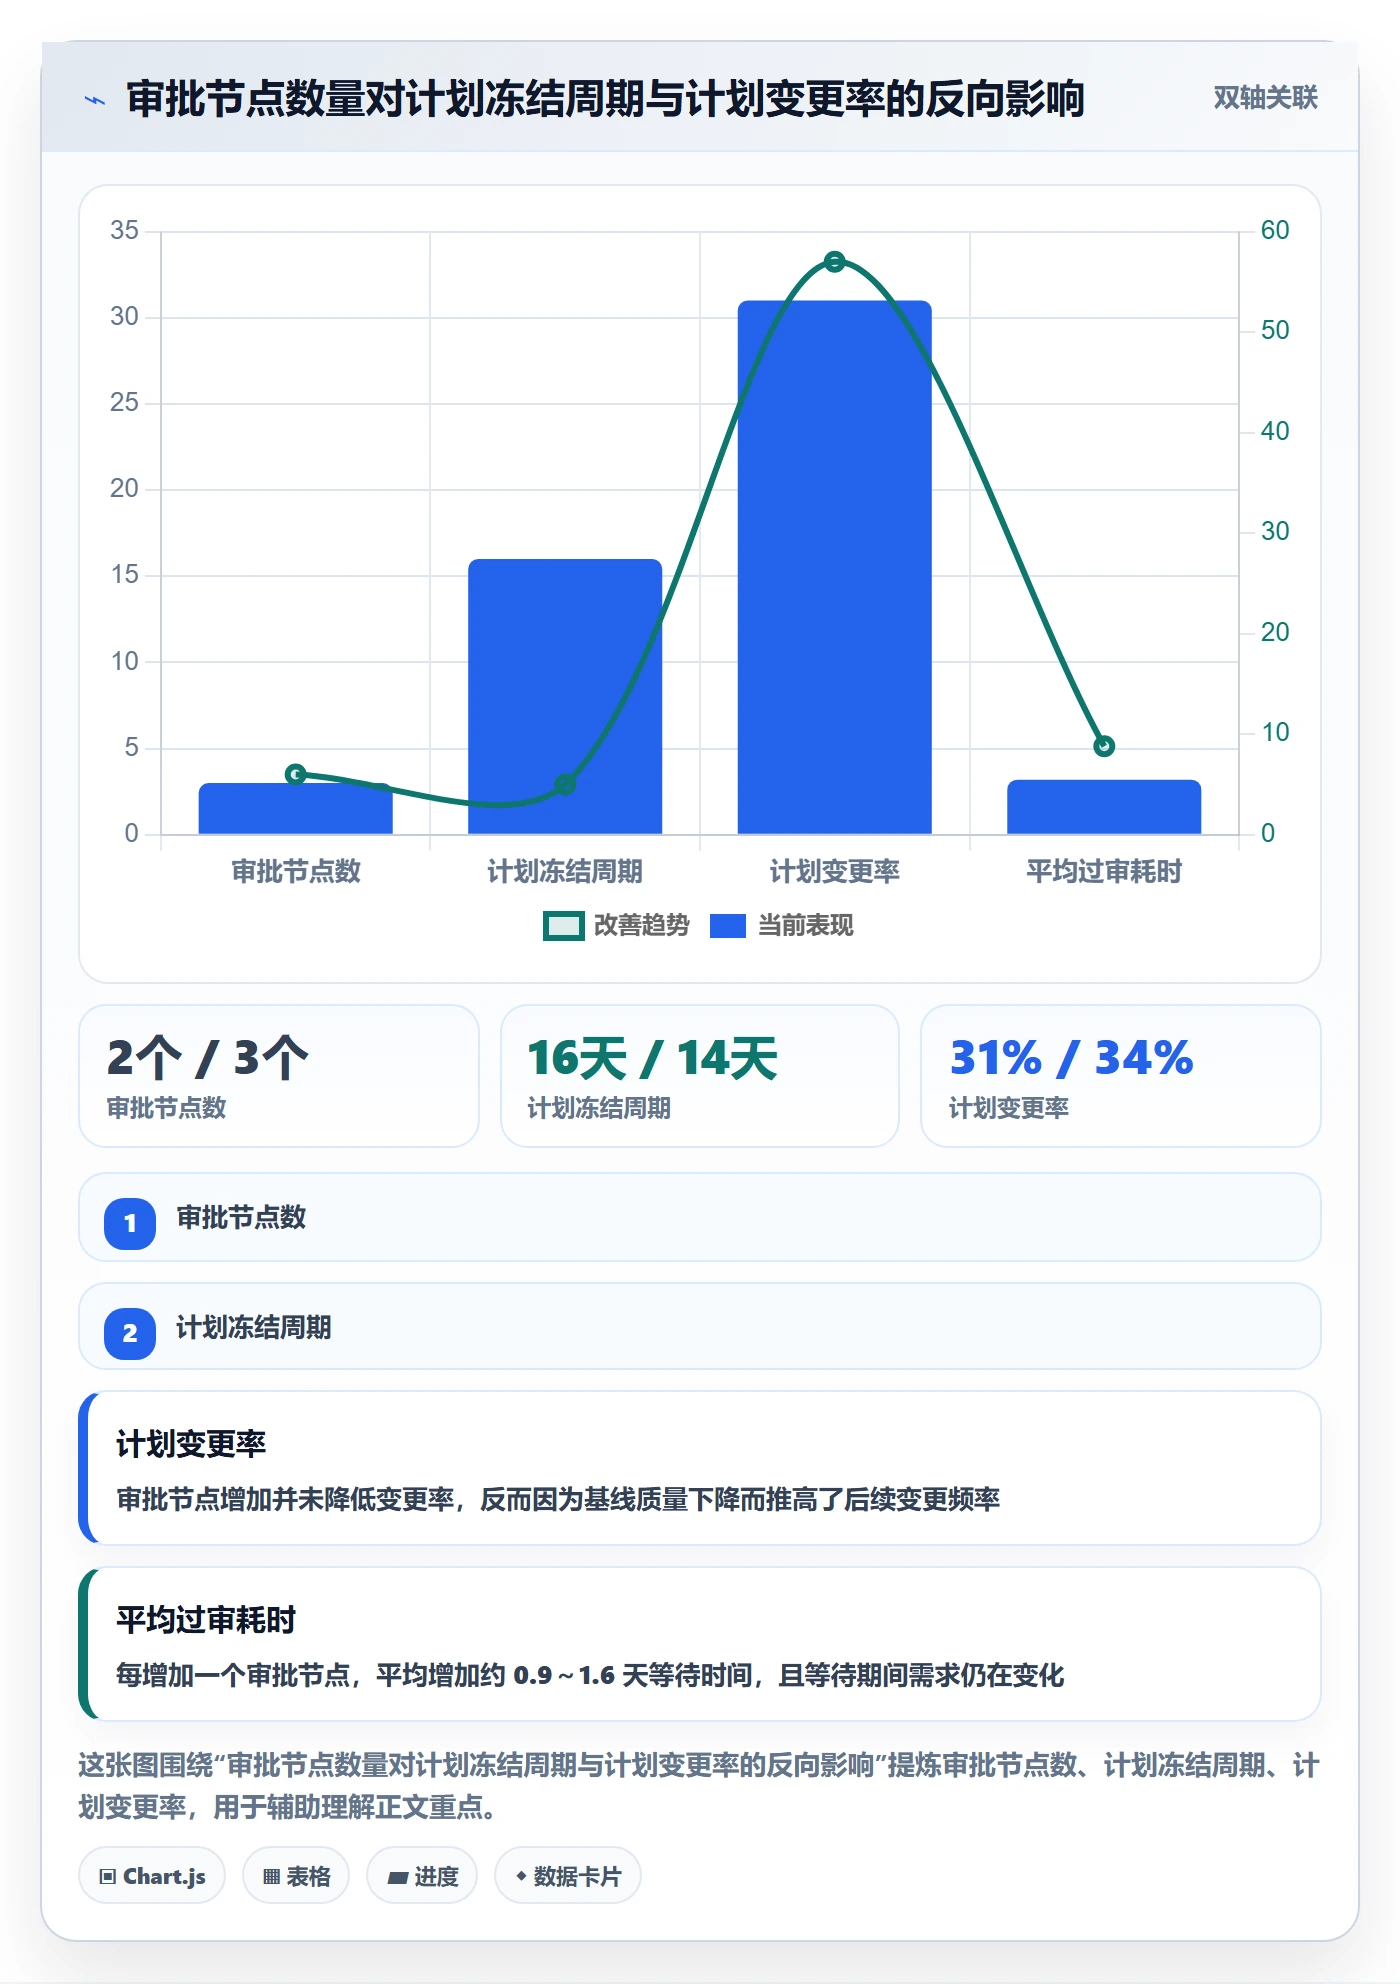
Task: Select list row 审批节点数
Action: coord(700,1218)
